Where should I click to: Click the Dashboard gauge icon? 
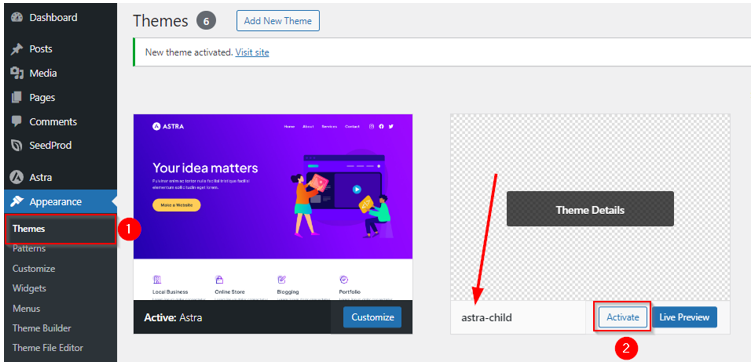[17, 18]
